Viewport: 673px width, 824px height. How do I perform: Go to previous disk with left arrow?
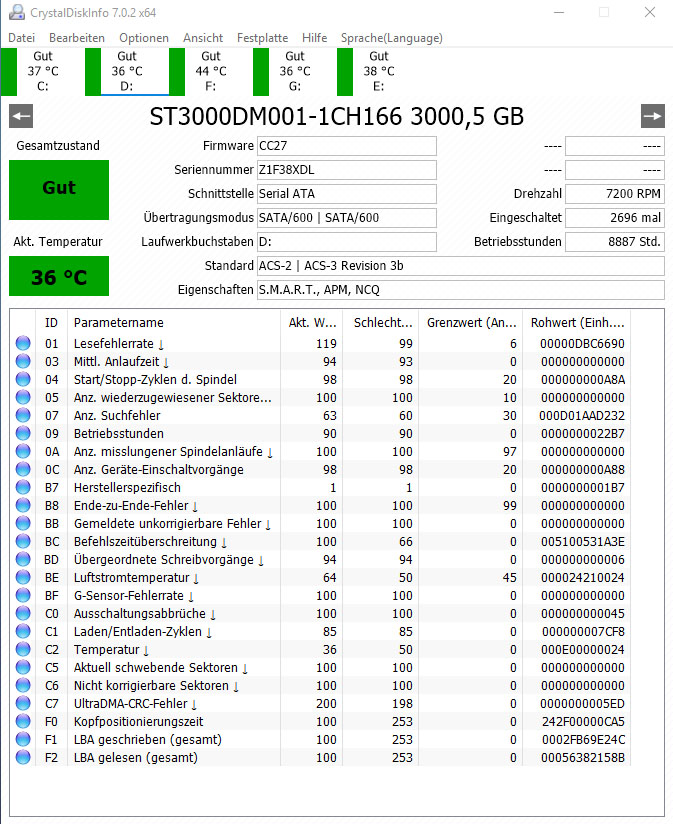(21, 116)
